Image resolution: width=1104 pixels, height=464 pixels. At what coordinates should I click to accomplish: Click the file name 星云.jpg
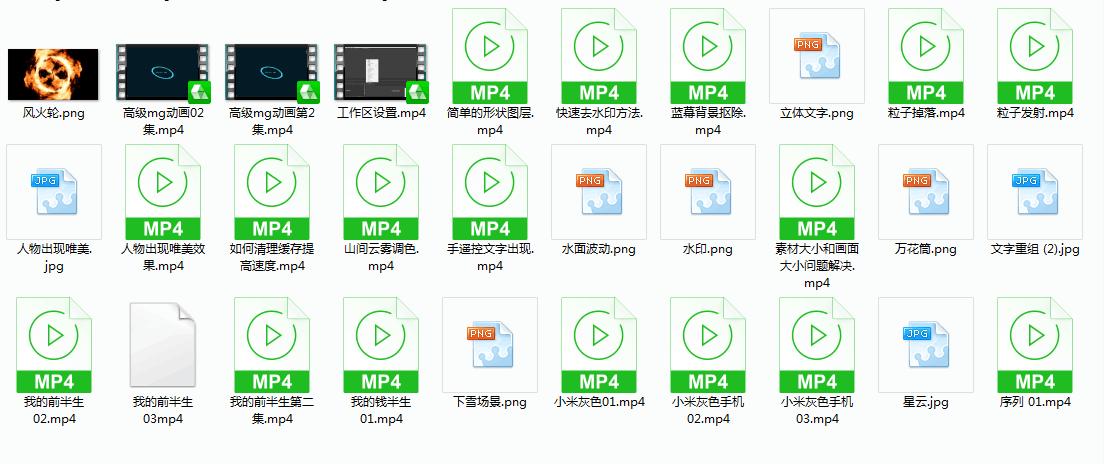[926, 403]
